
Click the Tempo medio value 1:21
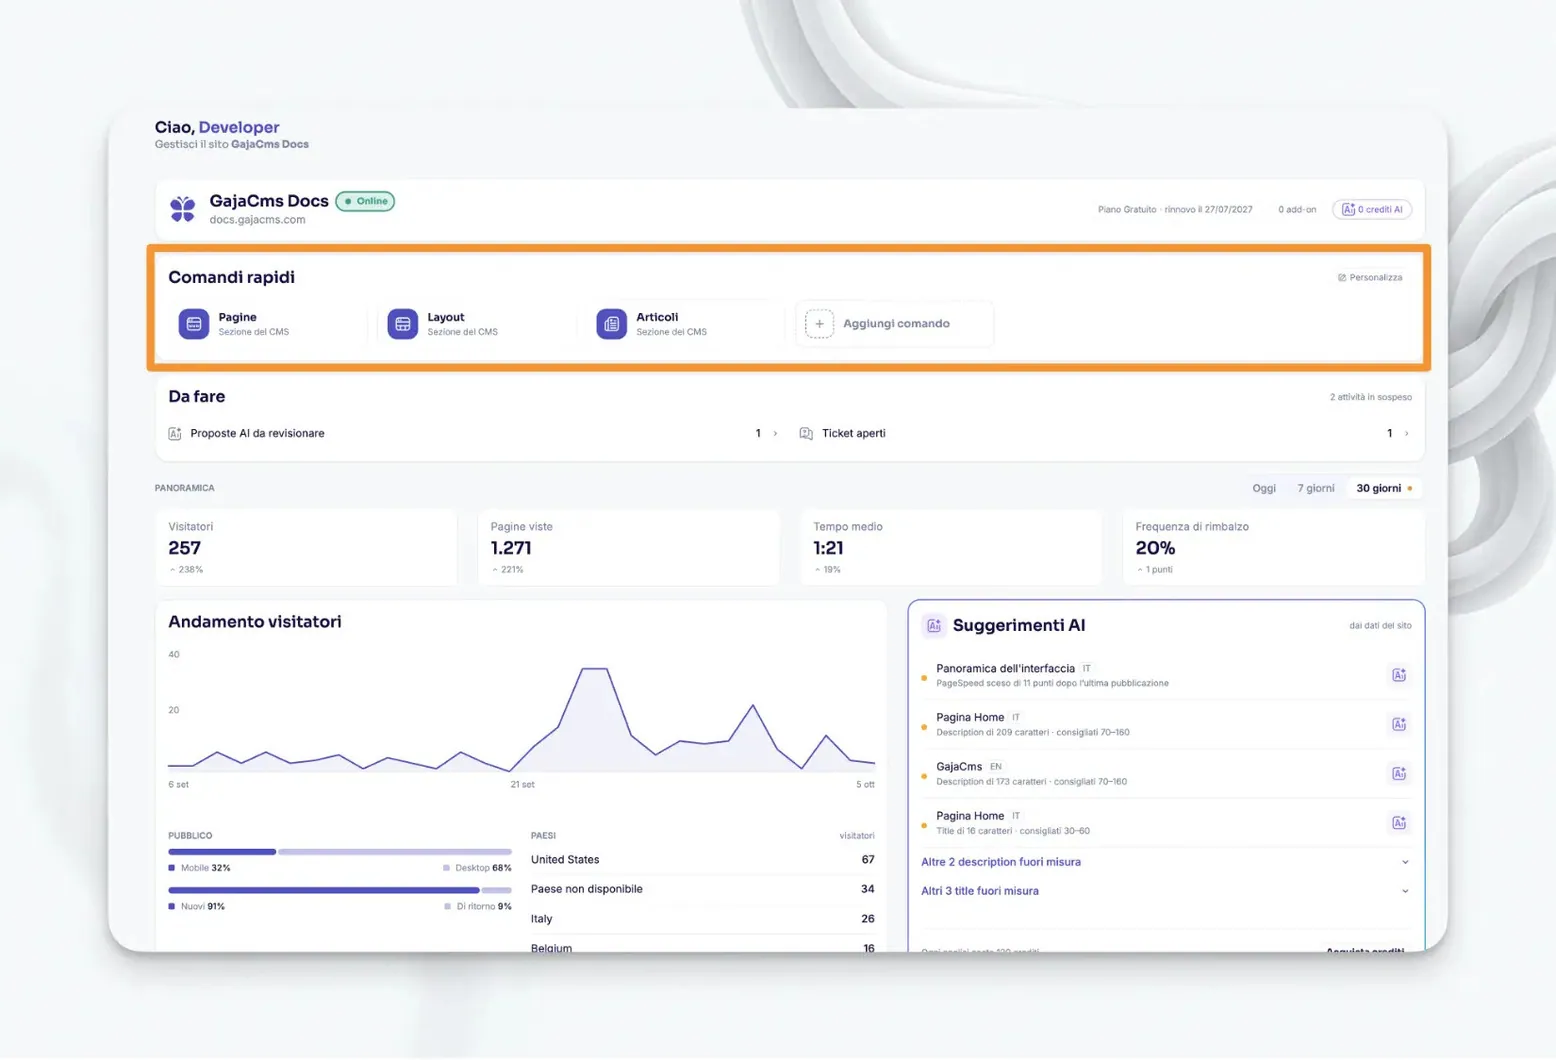pyautogui.click(x=828, y=548)
